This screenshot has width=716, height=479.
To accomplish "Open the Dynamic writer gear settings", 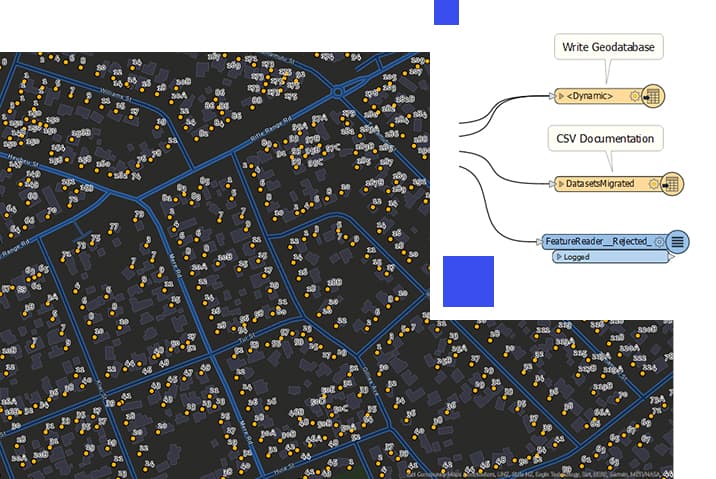I will coord(634,96).
